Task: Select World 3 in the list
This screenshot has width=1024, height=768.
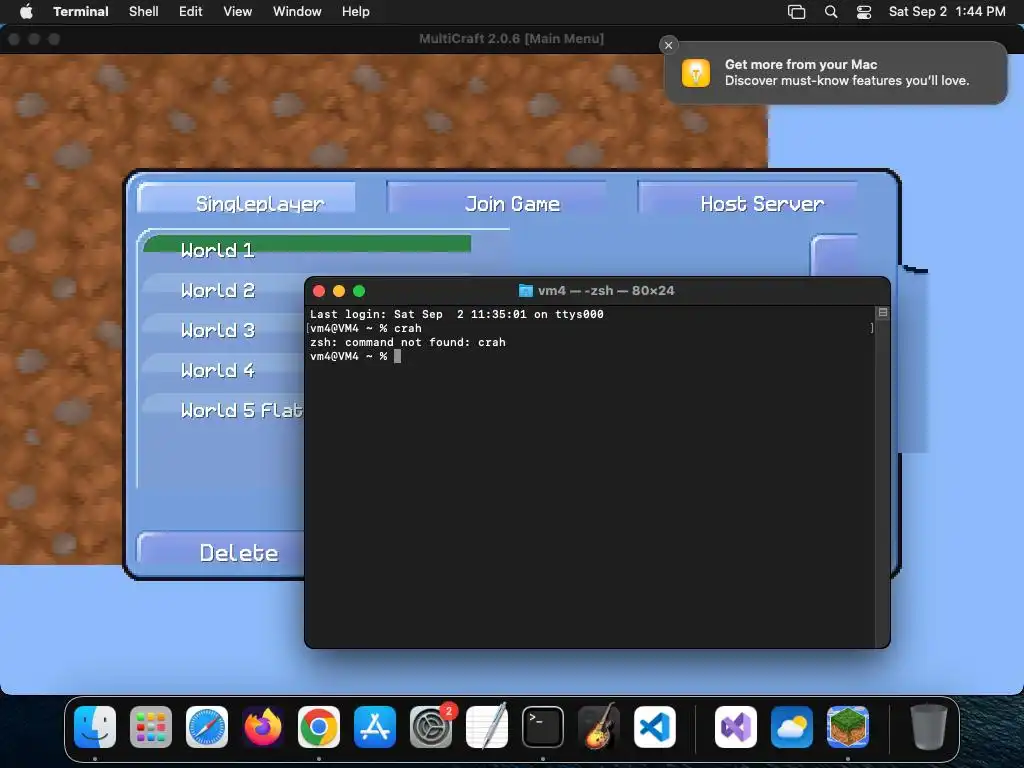Action: [x=224, y=330]
